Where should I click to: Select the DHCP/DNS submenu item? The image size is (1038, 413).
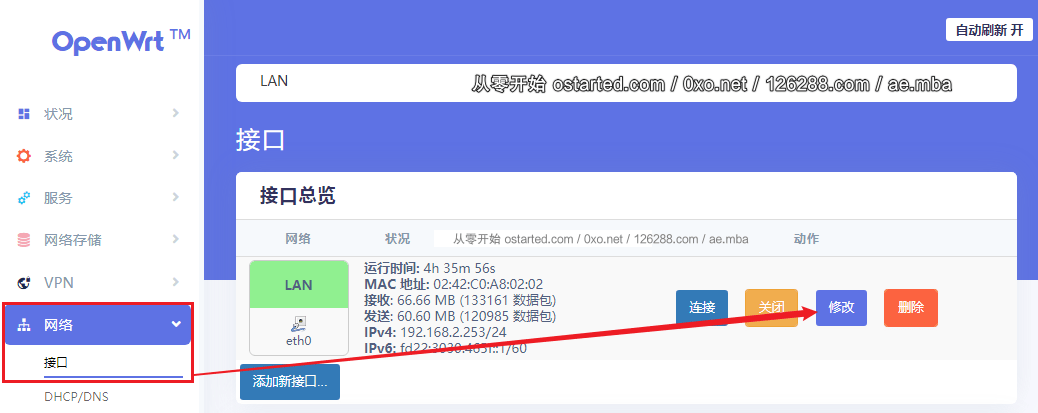76,397
